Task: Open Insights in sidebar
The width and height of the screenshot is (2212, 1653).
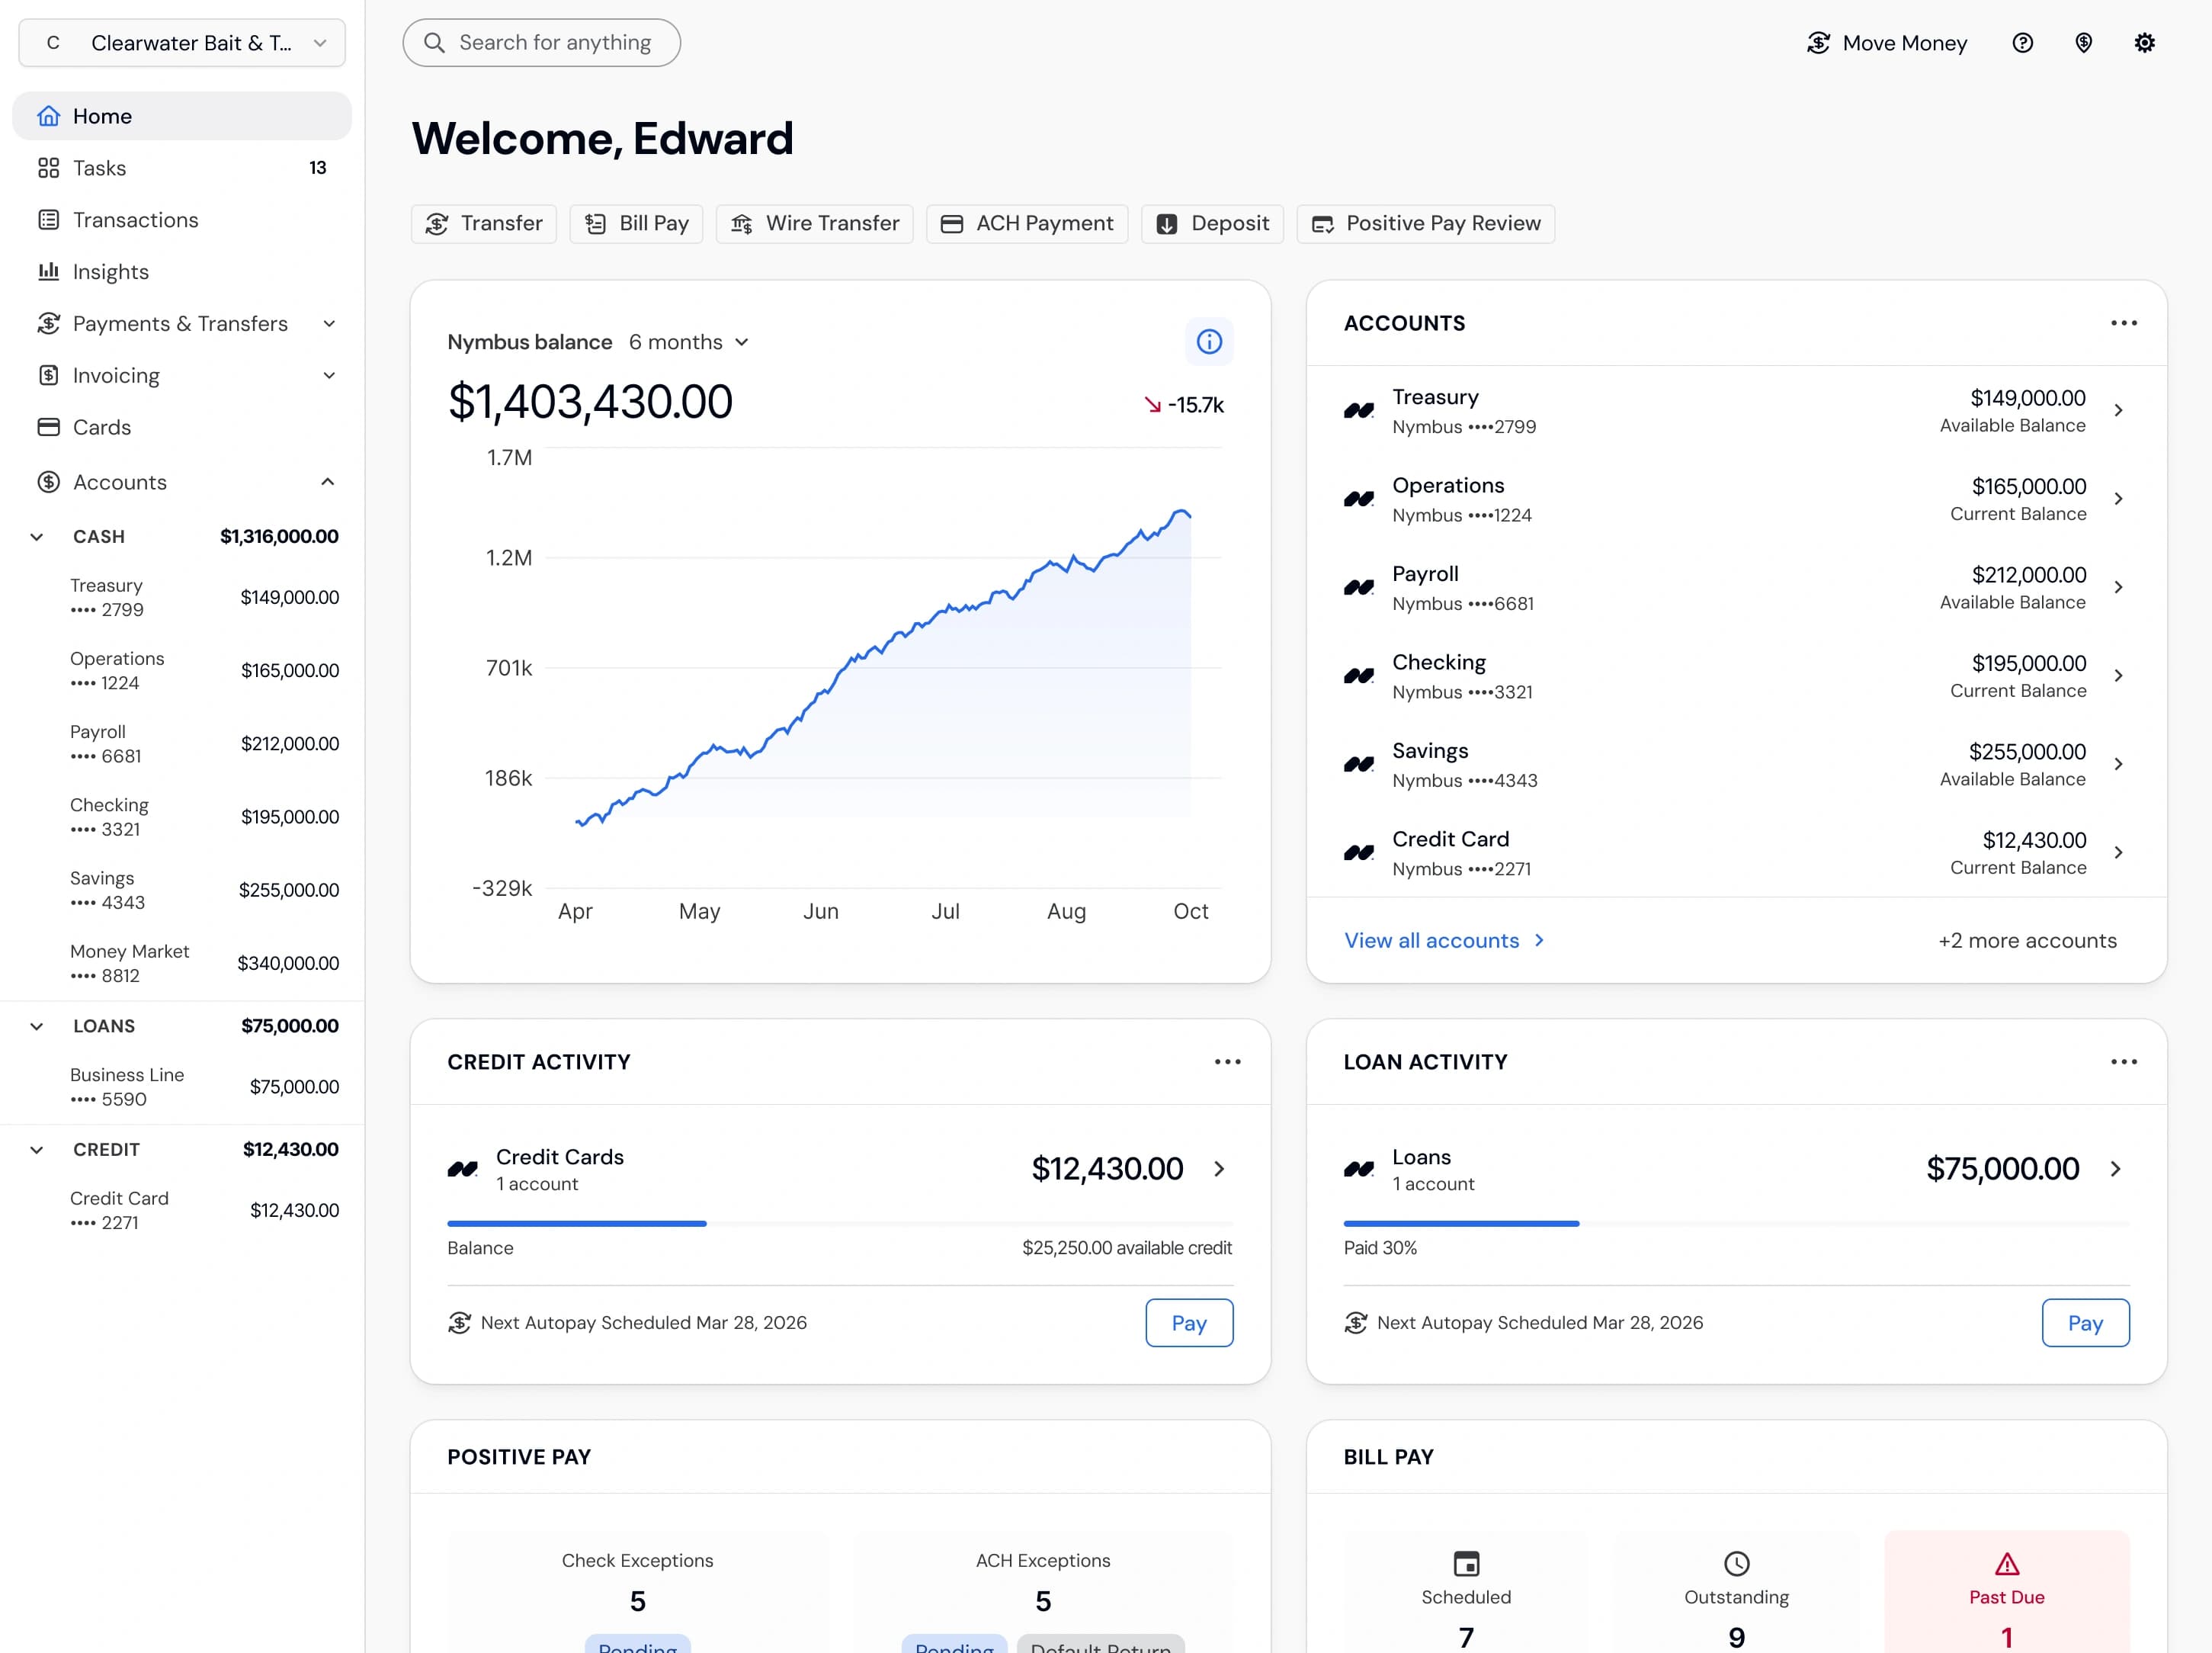Action: click(x=182, y=272)
